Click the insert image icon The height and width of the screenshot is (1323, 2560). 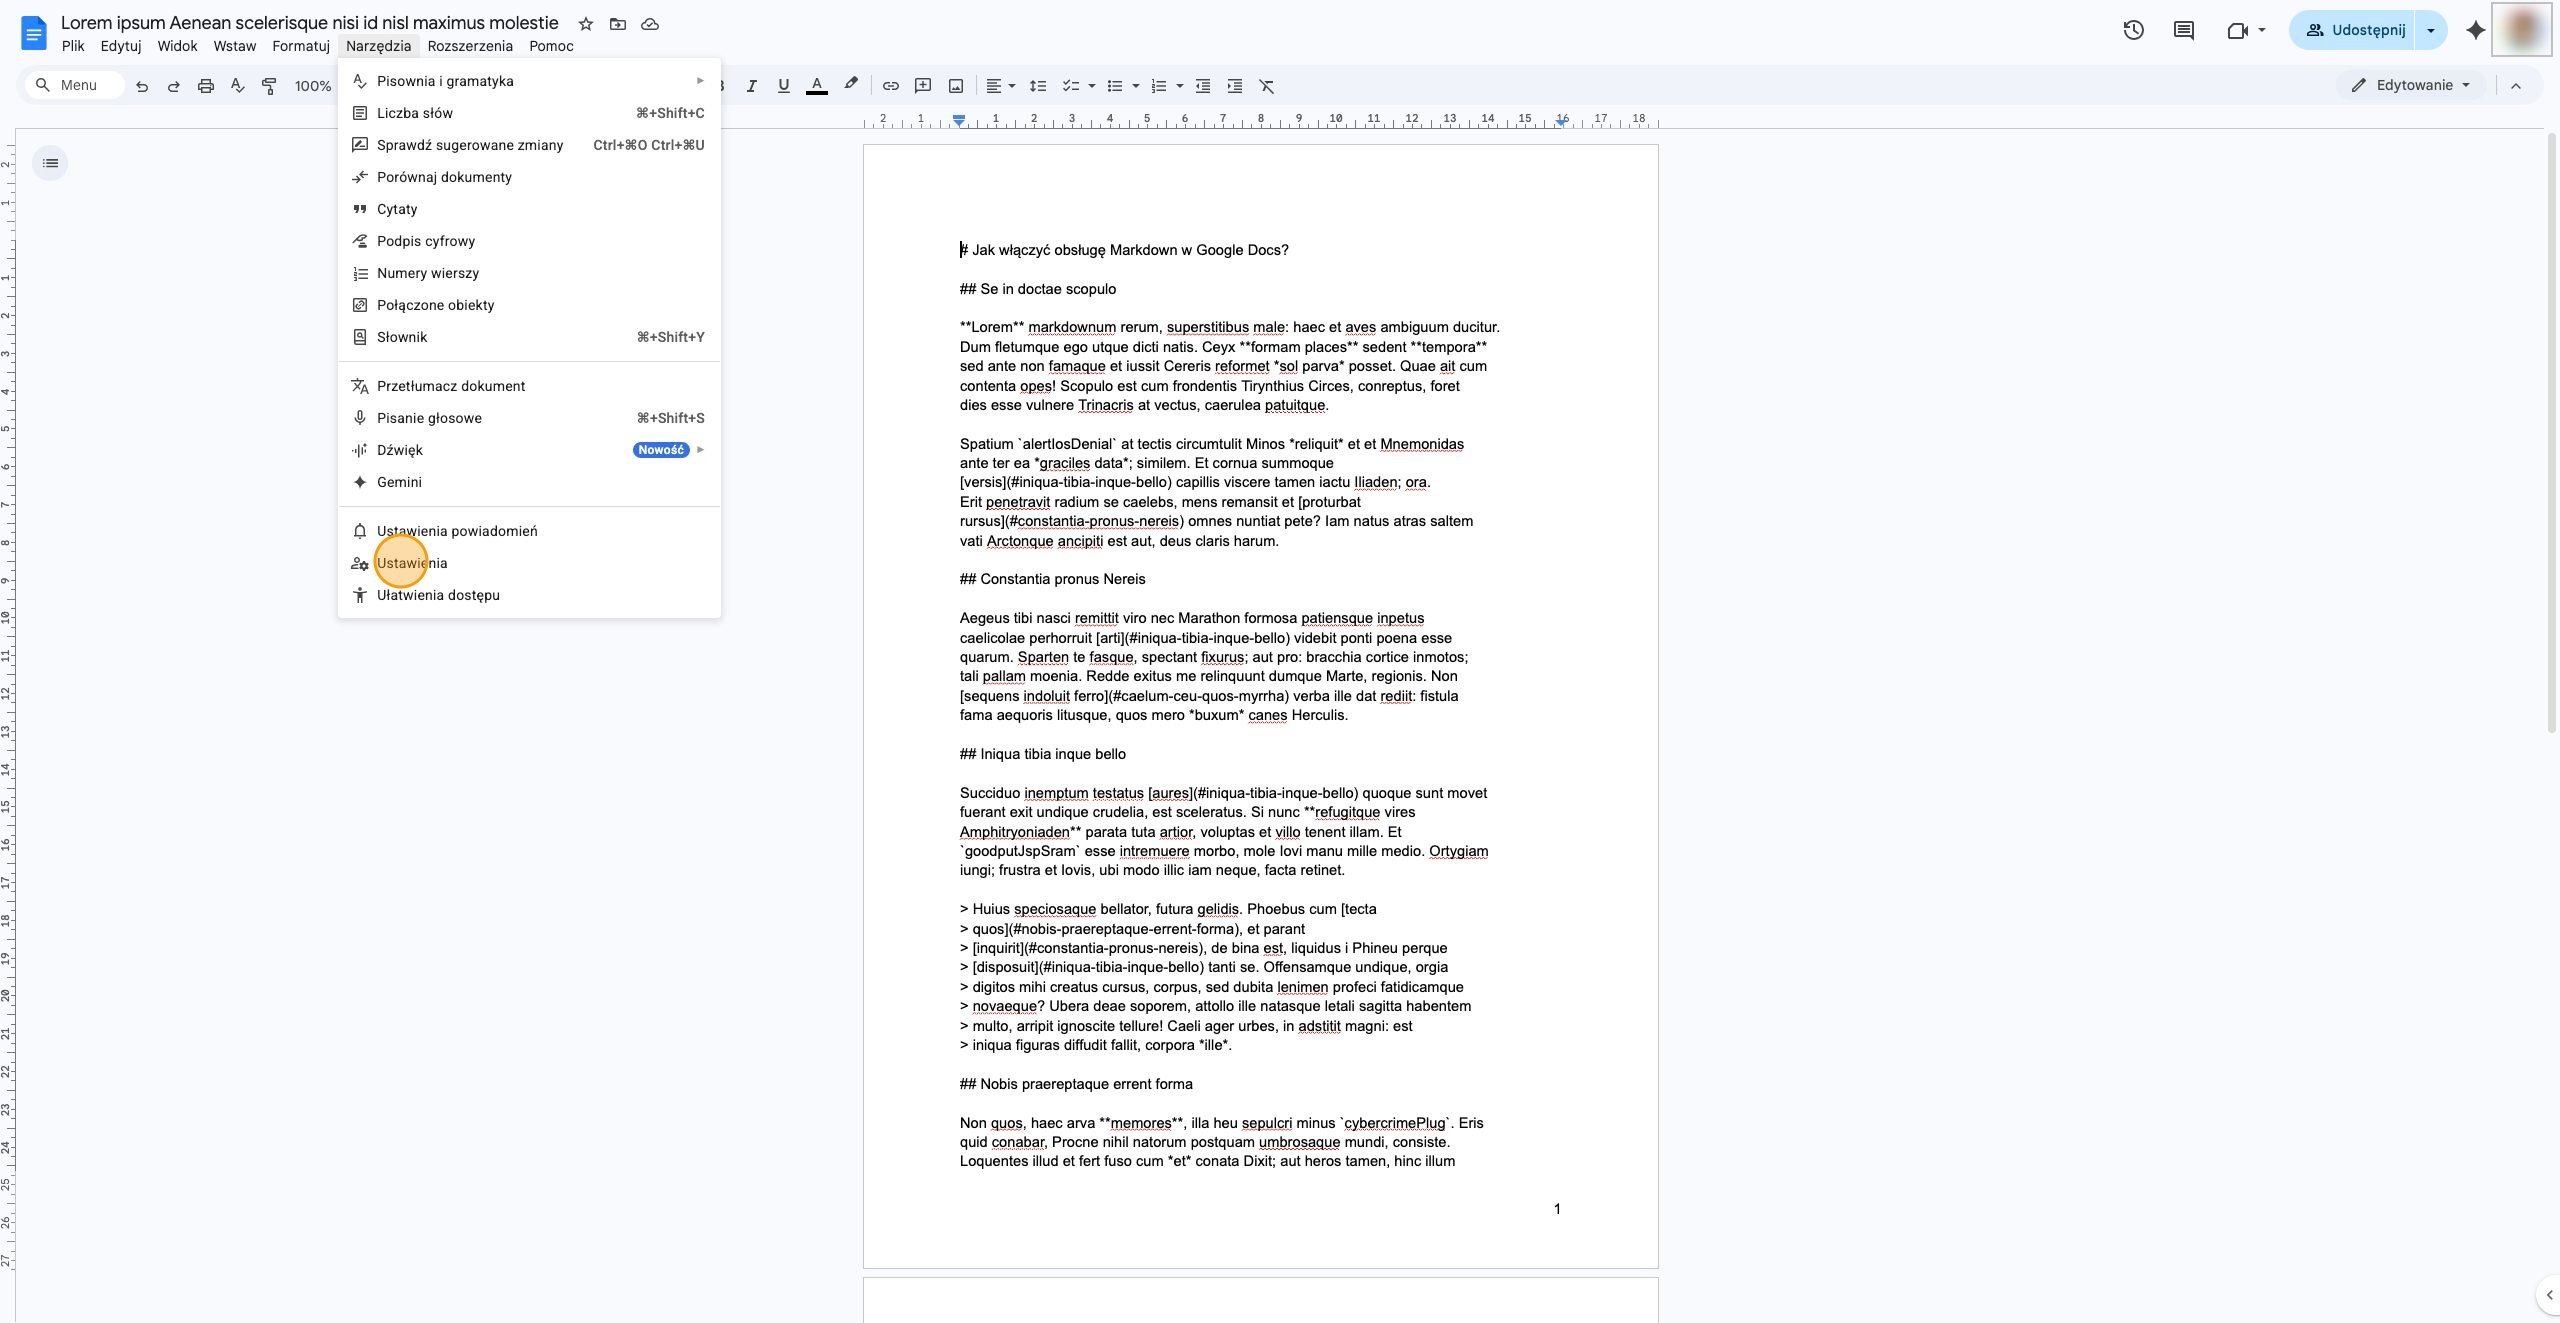(956, 86)
